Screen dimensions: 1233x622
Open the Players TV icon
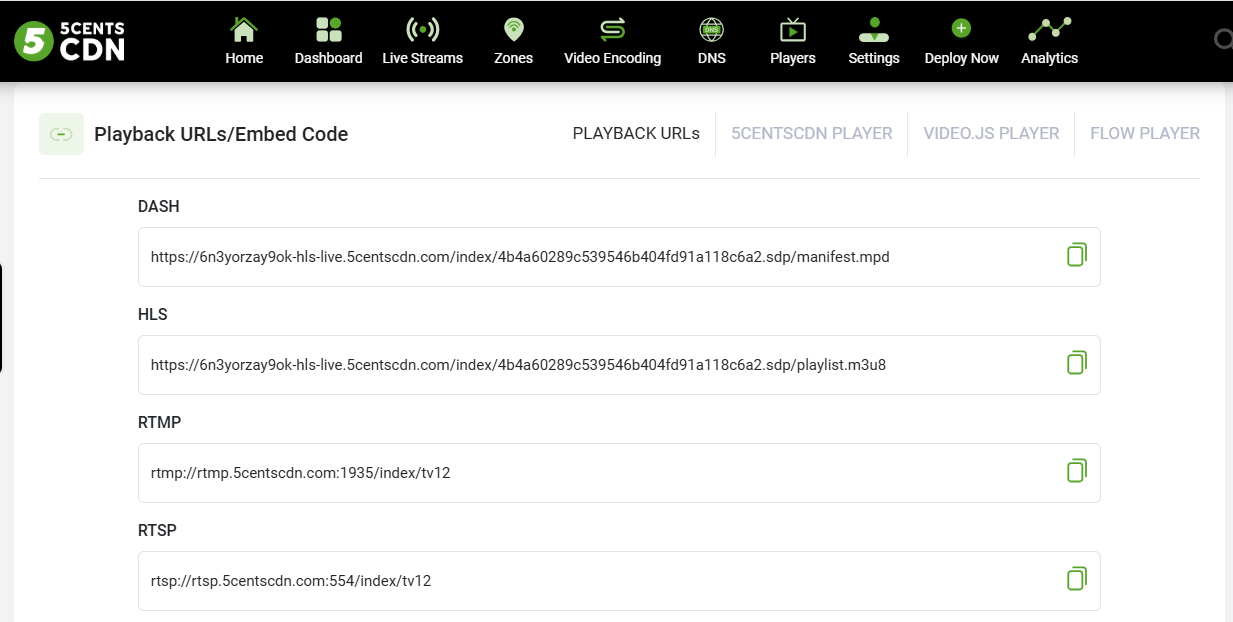point(793,29)
